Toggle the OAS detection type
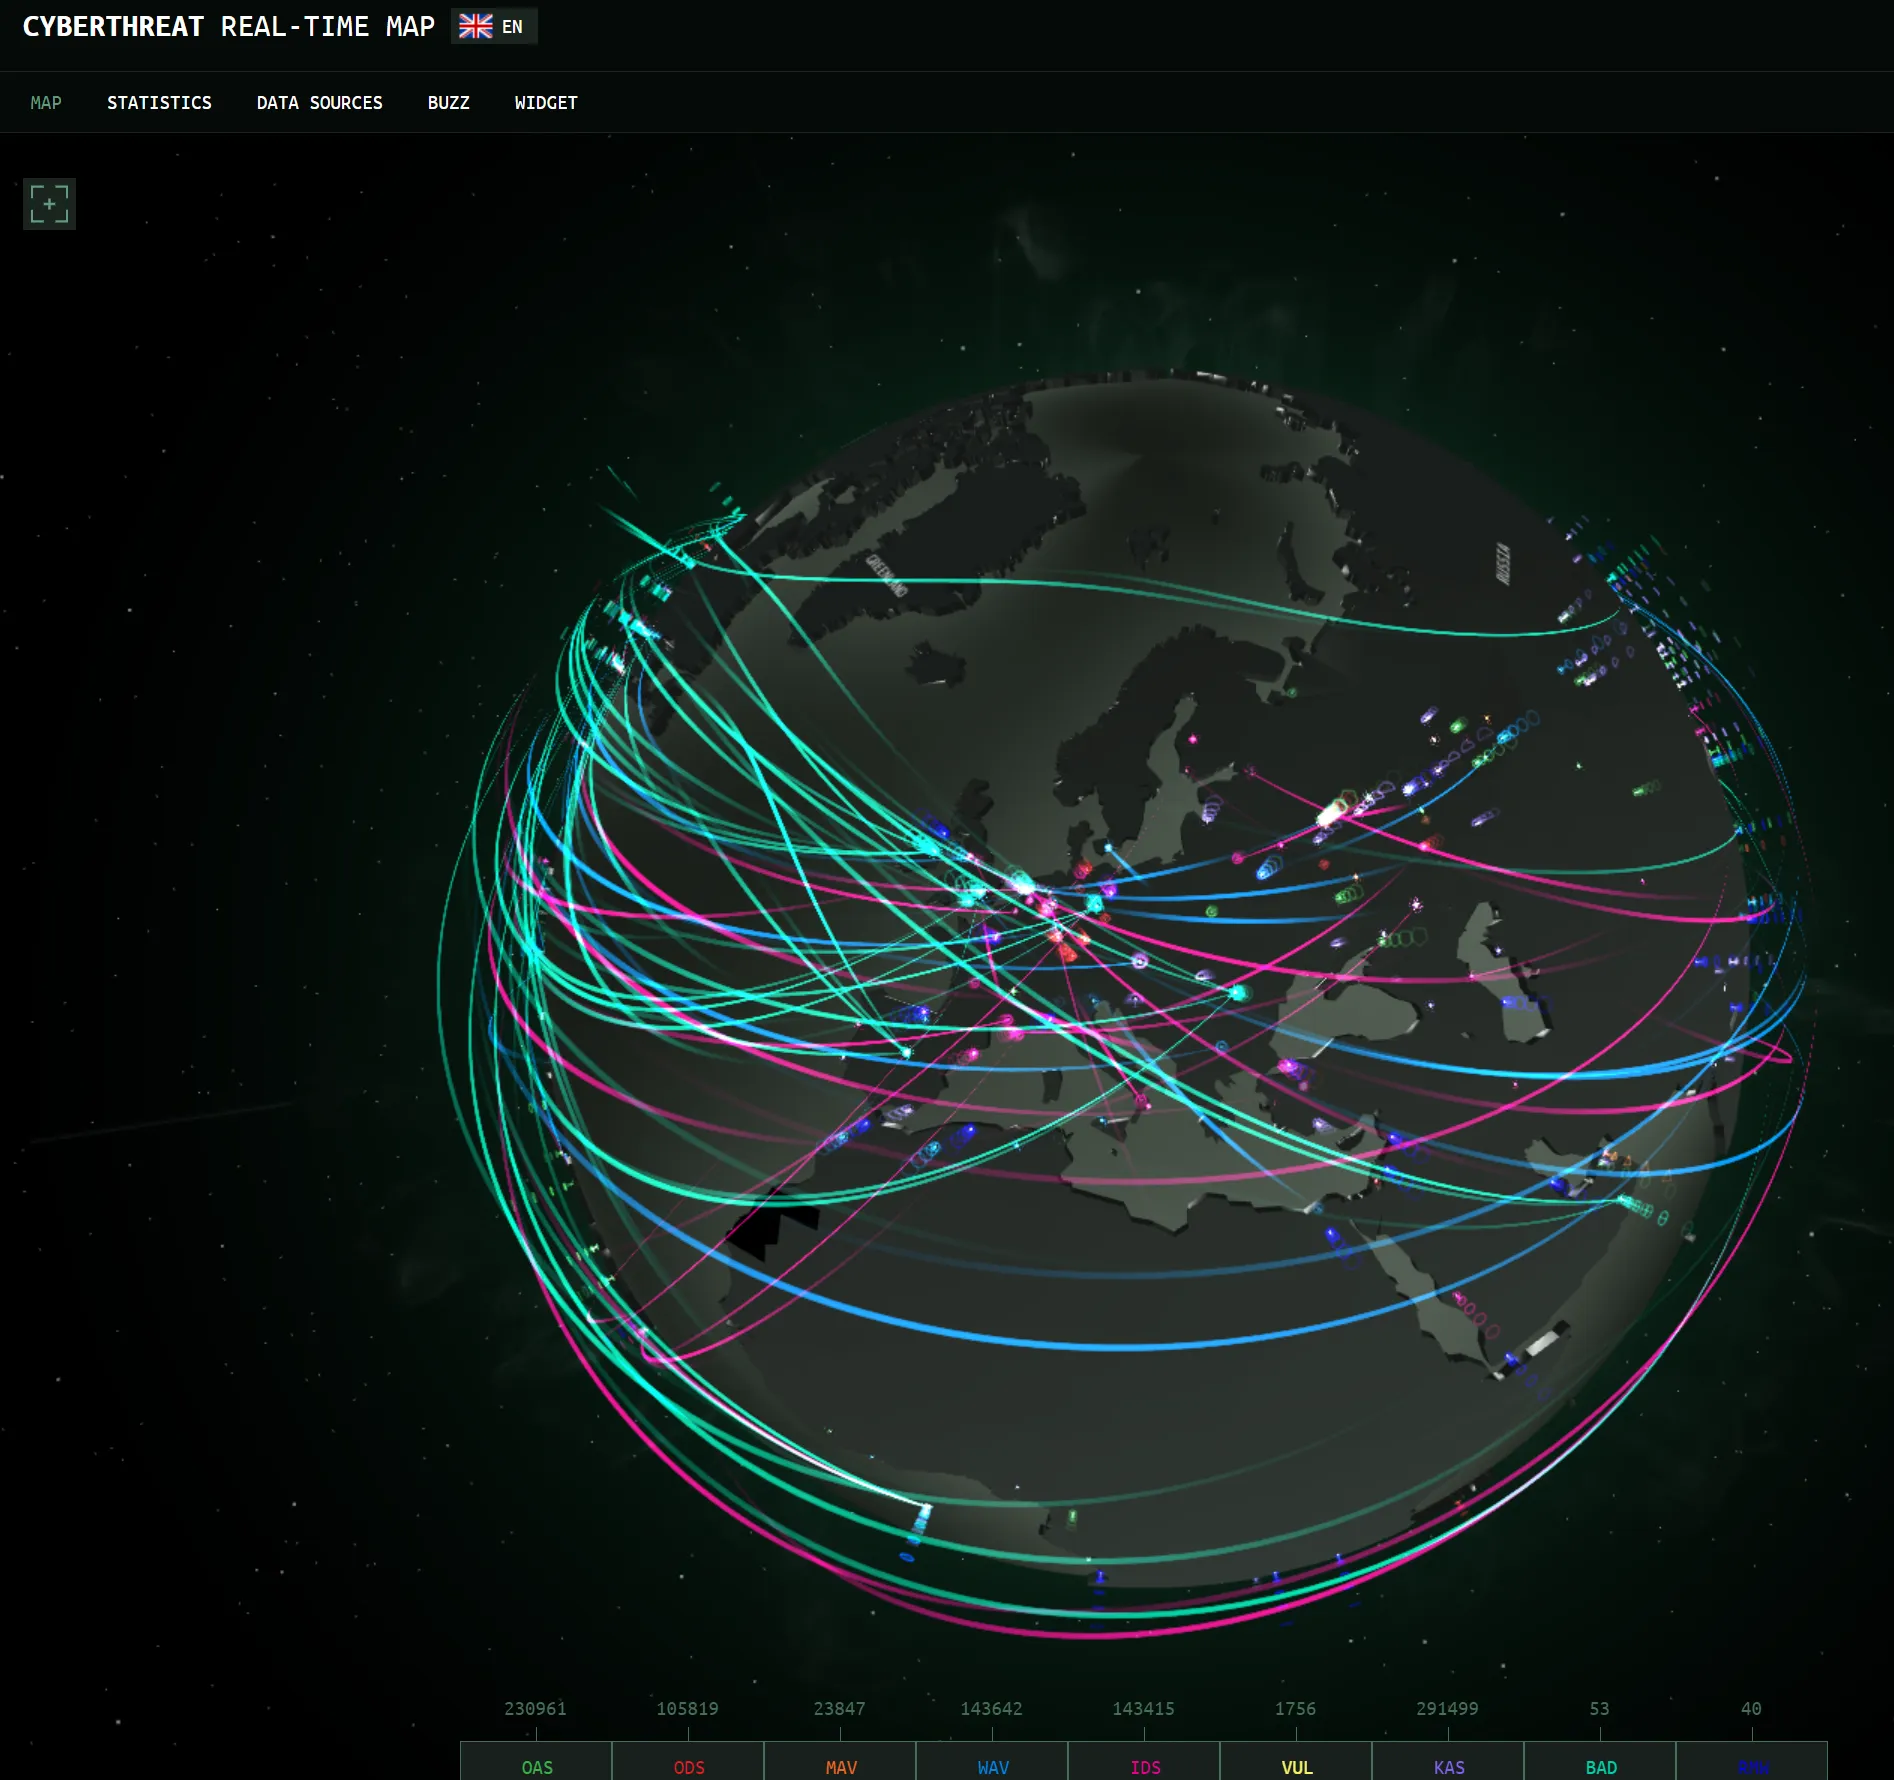 point(536,1766)
